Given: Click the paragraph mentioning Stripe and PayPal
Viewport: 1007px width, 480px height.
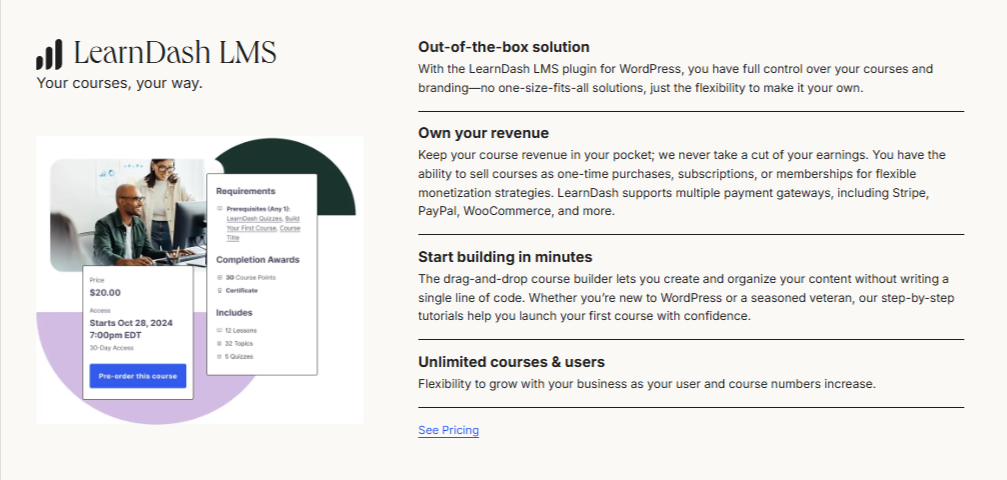Looking at the screenshot, I should pos(682,183).
